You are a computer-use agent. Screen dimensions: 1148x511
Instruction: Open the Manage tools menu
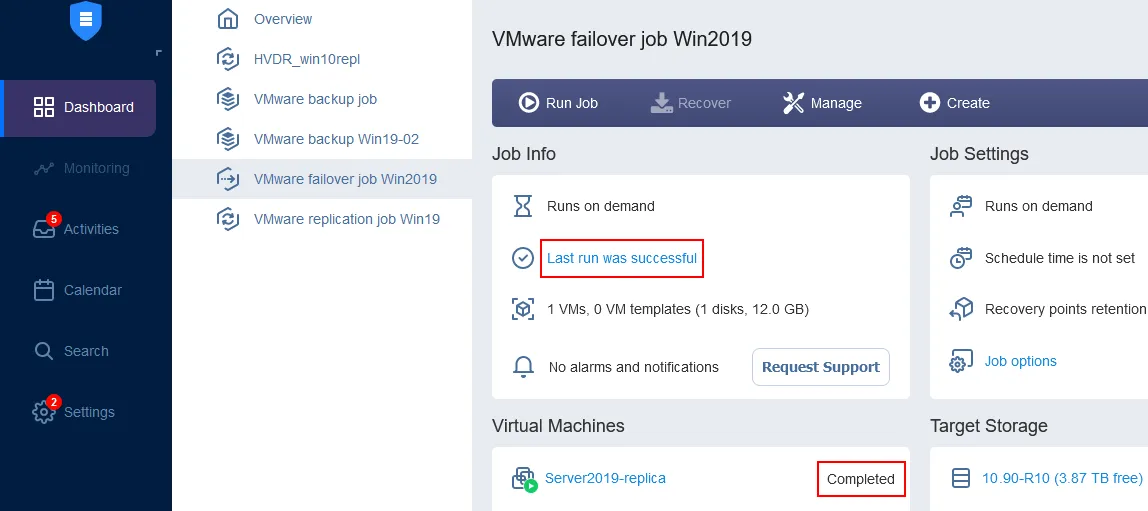(822, 103)
